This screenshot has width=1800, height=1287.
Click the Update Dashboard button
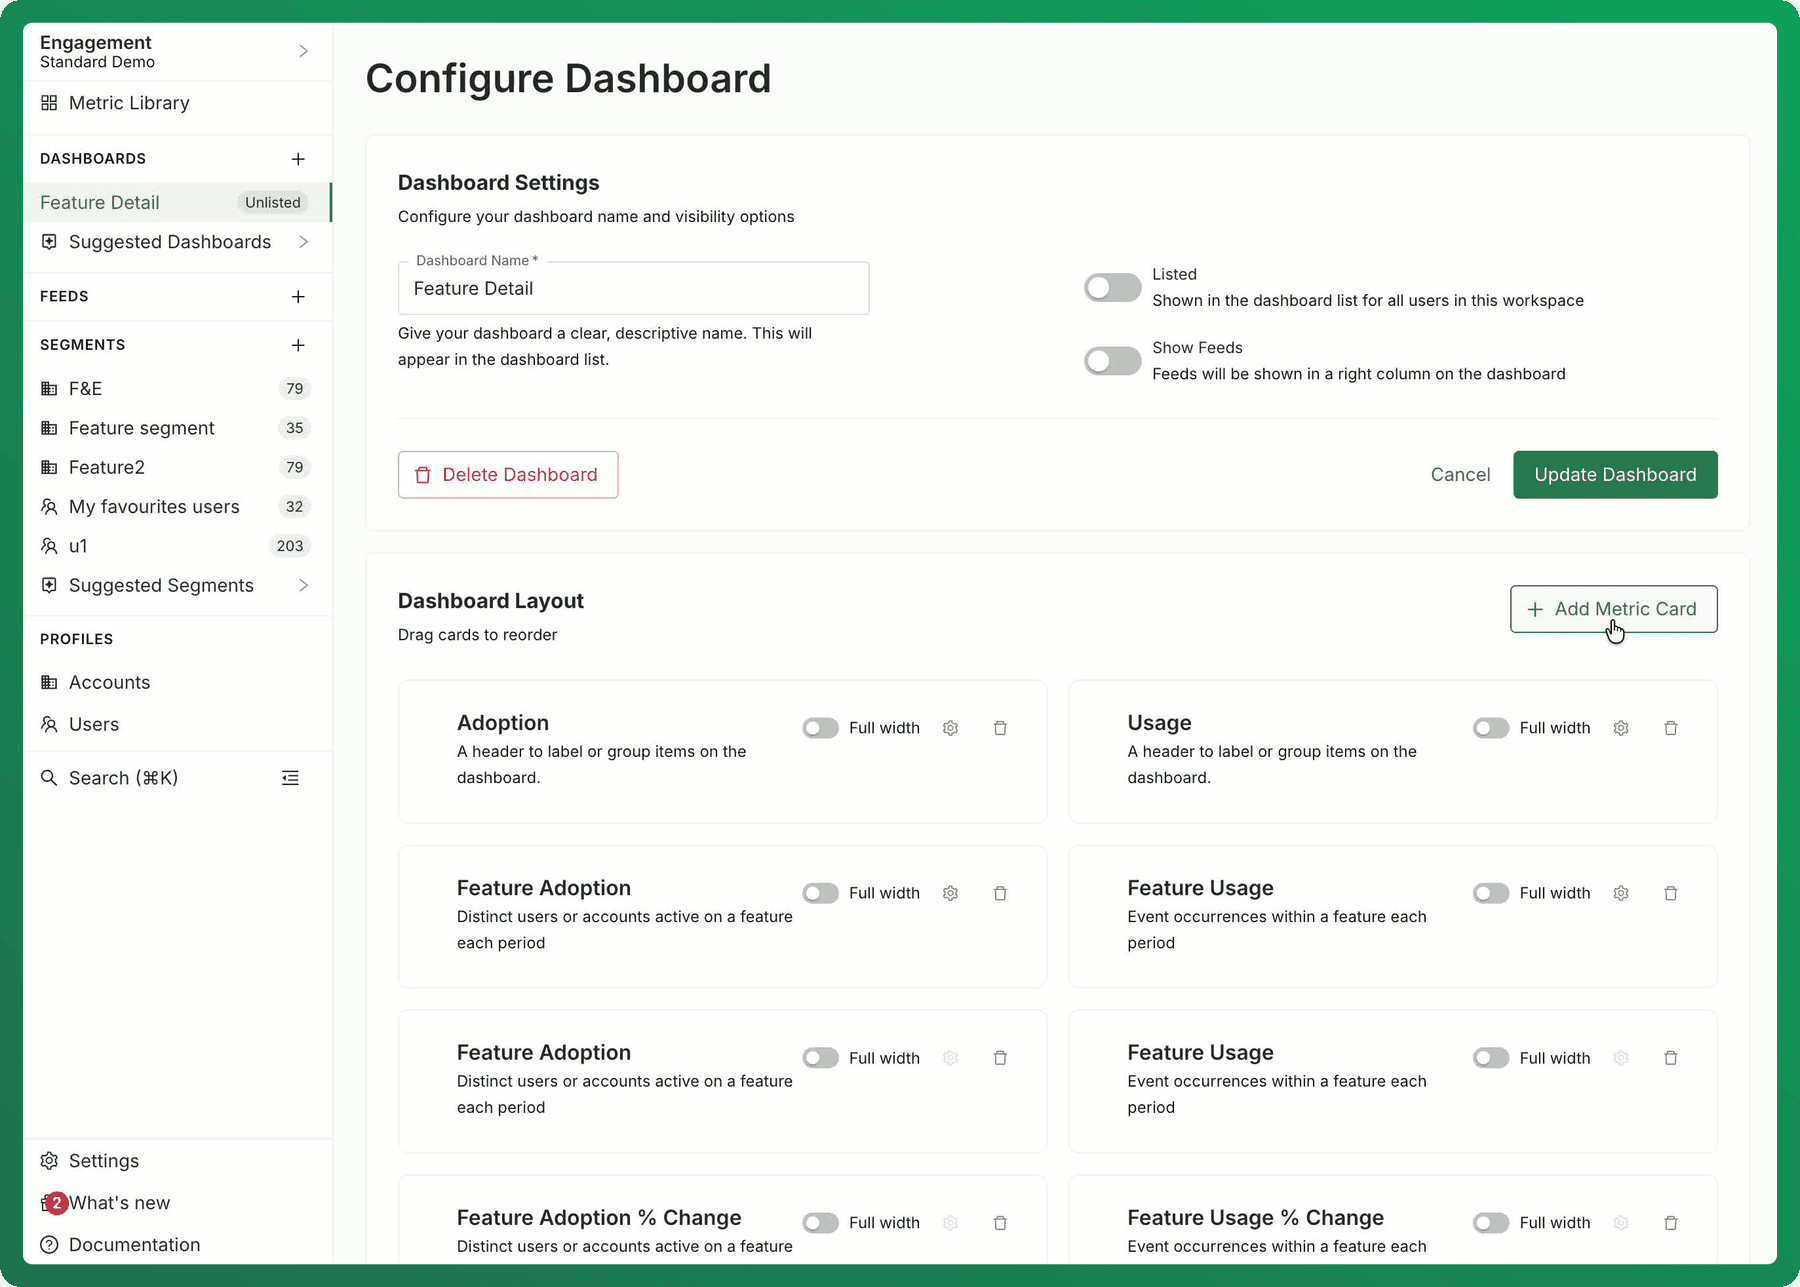point(1615,475)
